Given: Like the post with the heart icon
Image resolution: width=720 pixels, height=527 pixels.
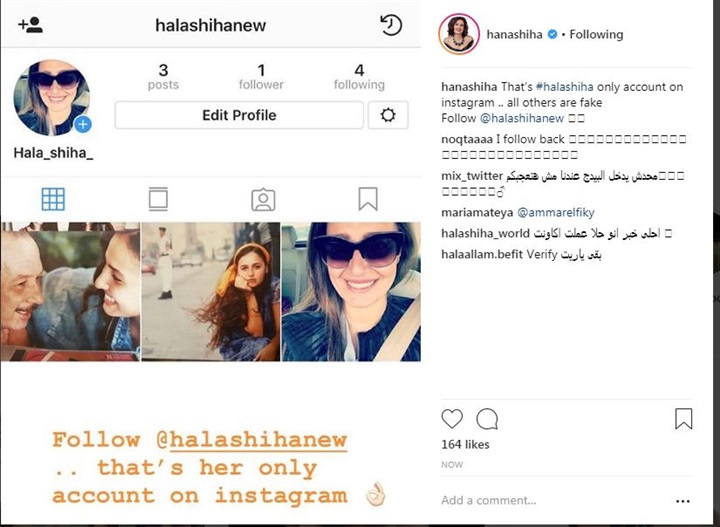Looking at the screenshot, I should click(x=452, y=419).
